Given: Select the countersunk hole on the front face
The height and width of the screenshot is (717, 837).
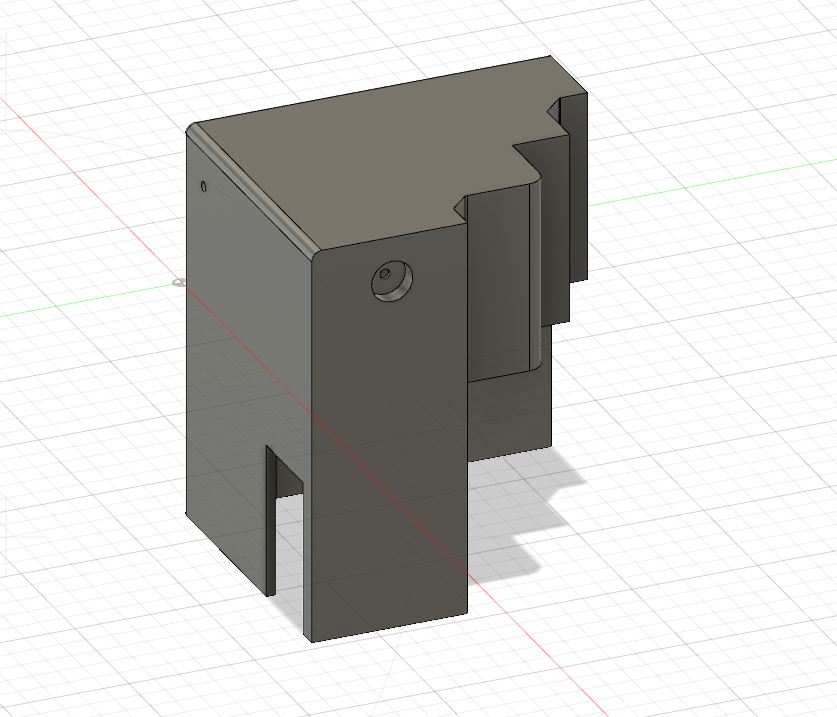Looking at the screenshot, I should click(x=392, y=281).
